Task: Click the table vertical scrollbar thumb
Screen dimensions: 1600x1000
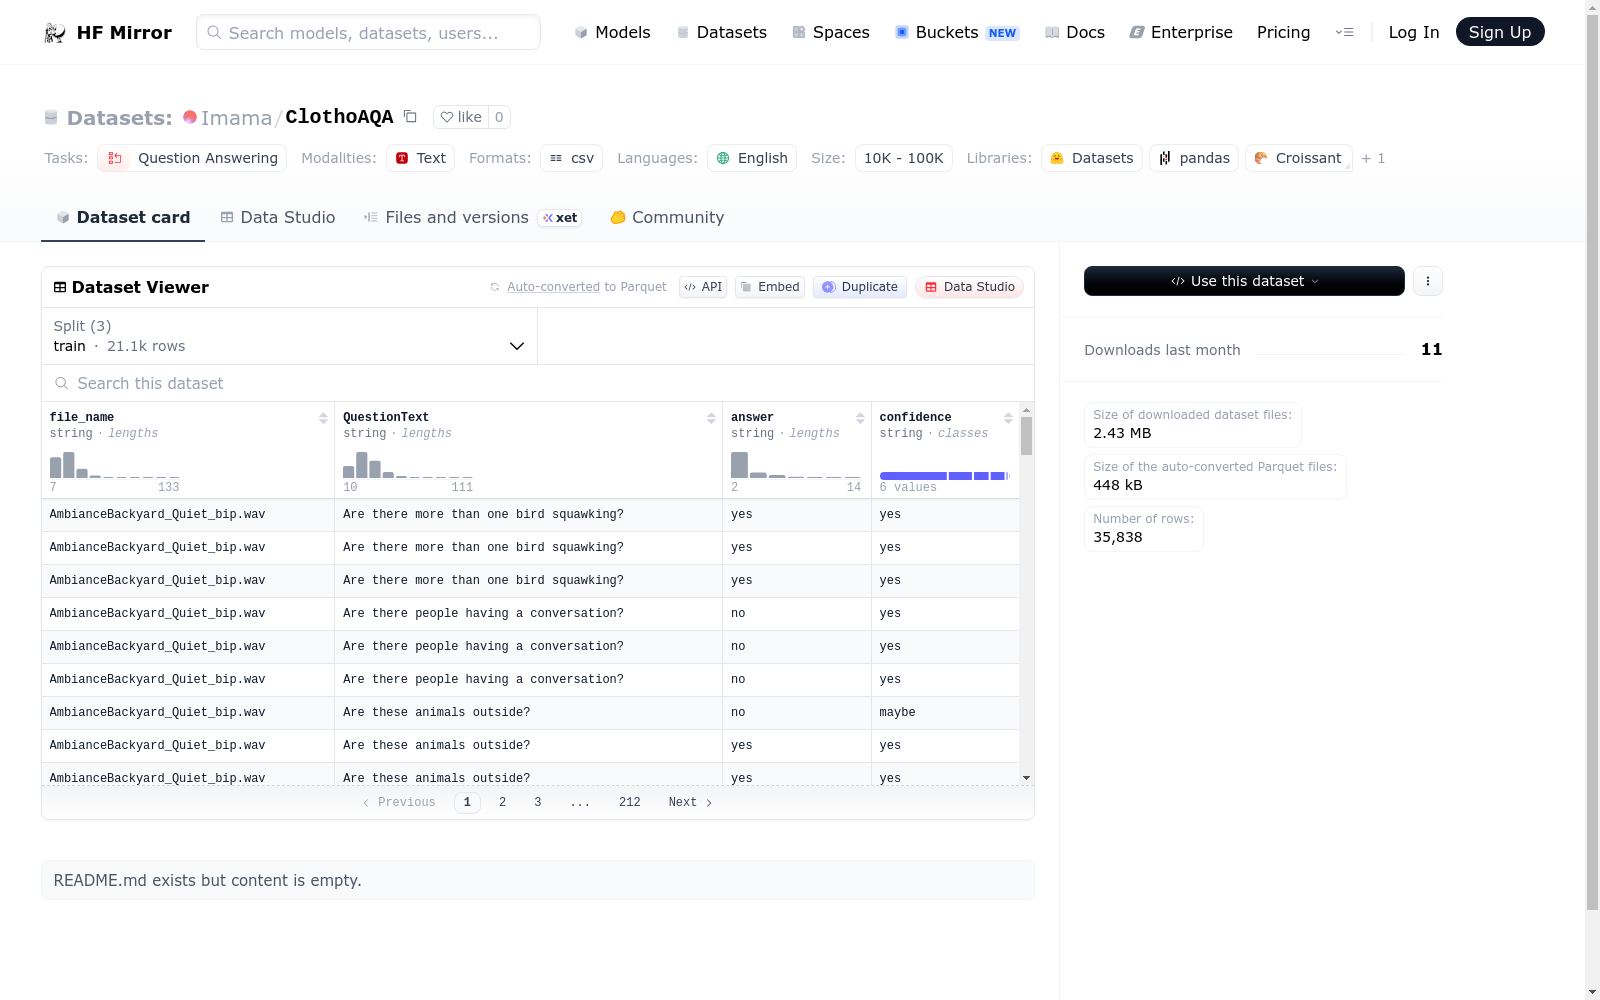Action: (1026, 436)
